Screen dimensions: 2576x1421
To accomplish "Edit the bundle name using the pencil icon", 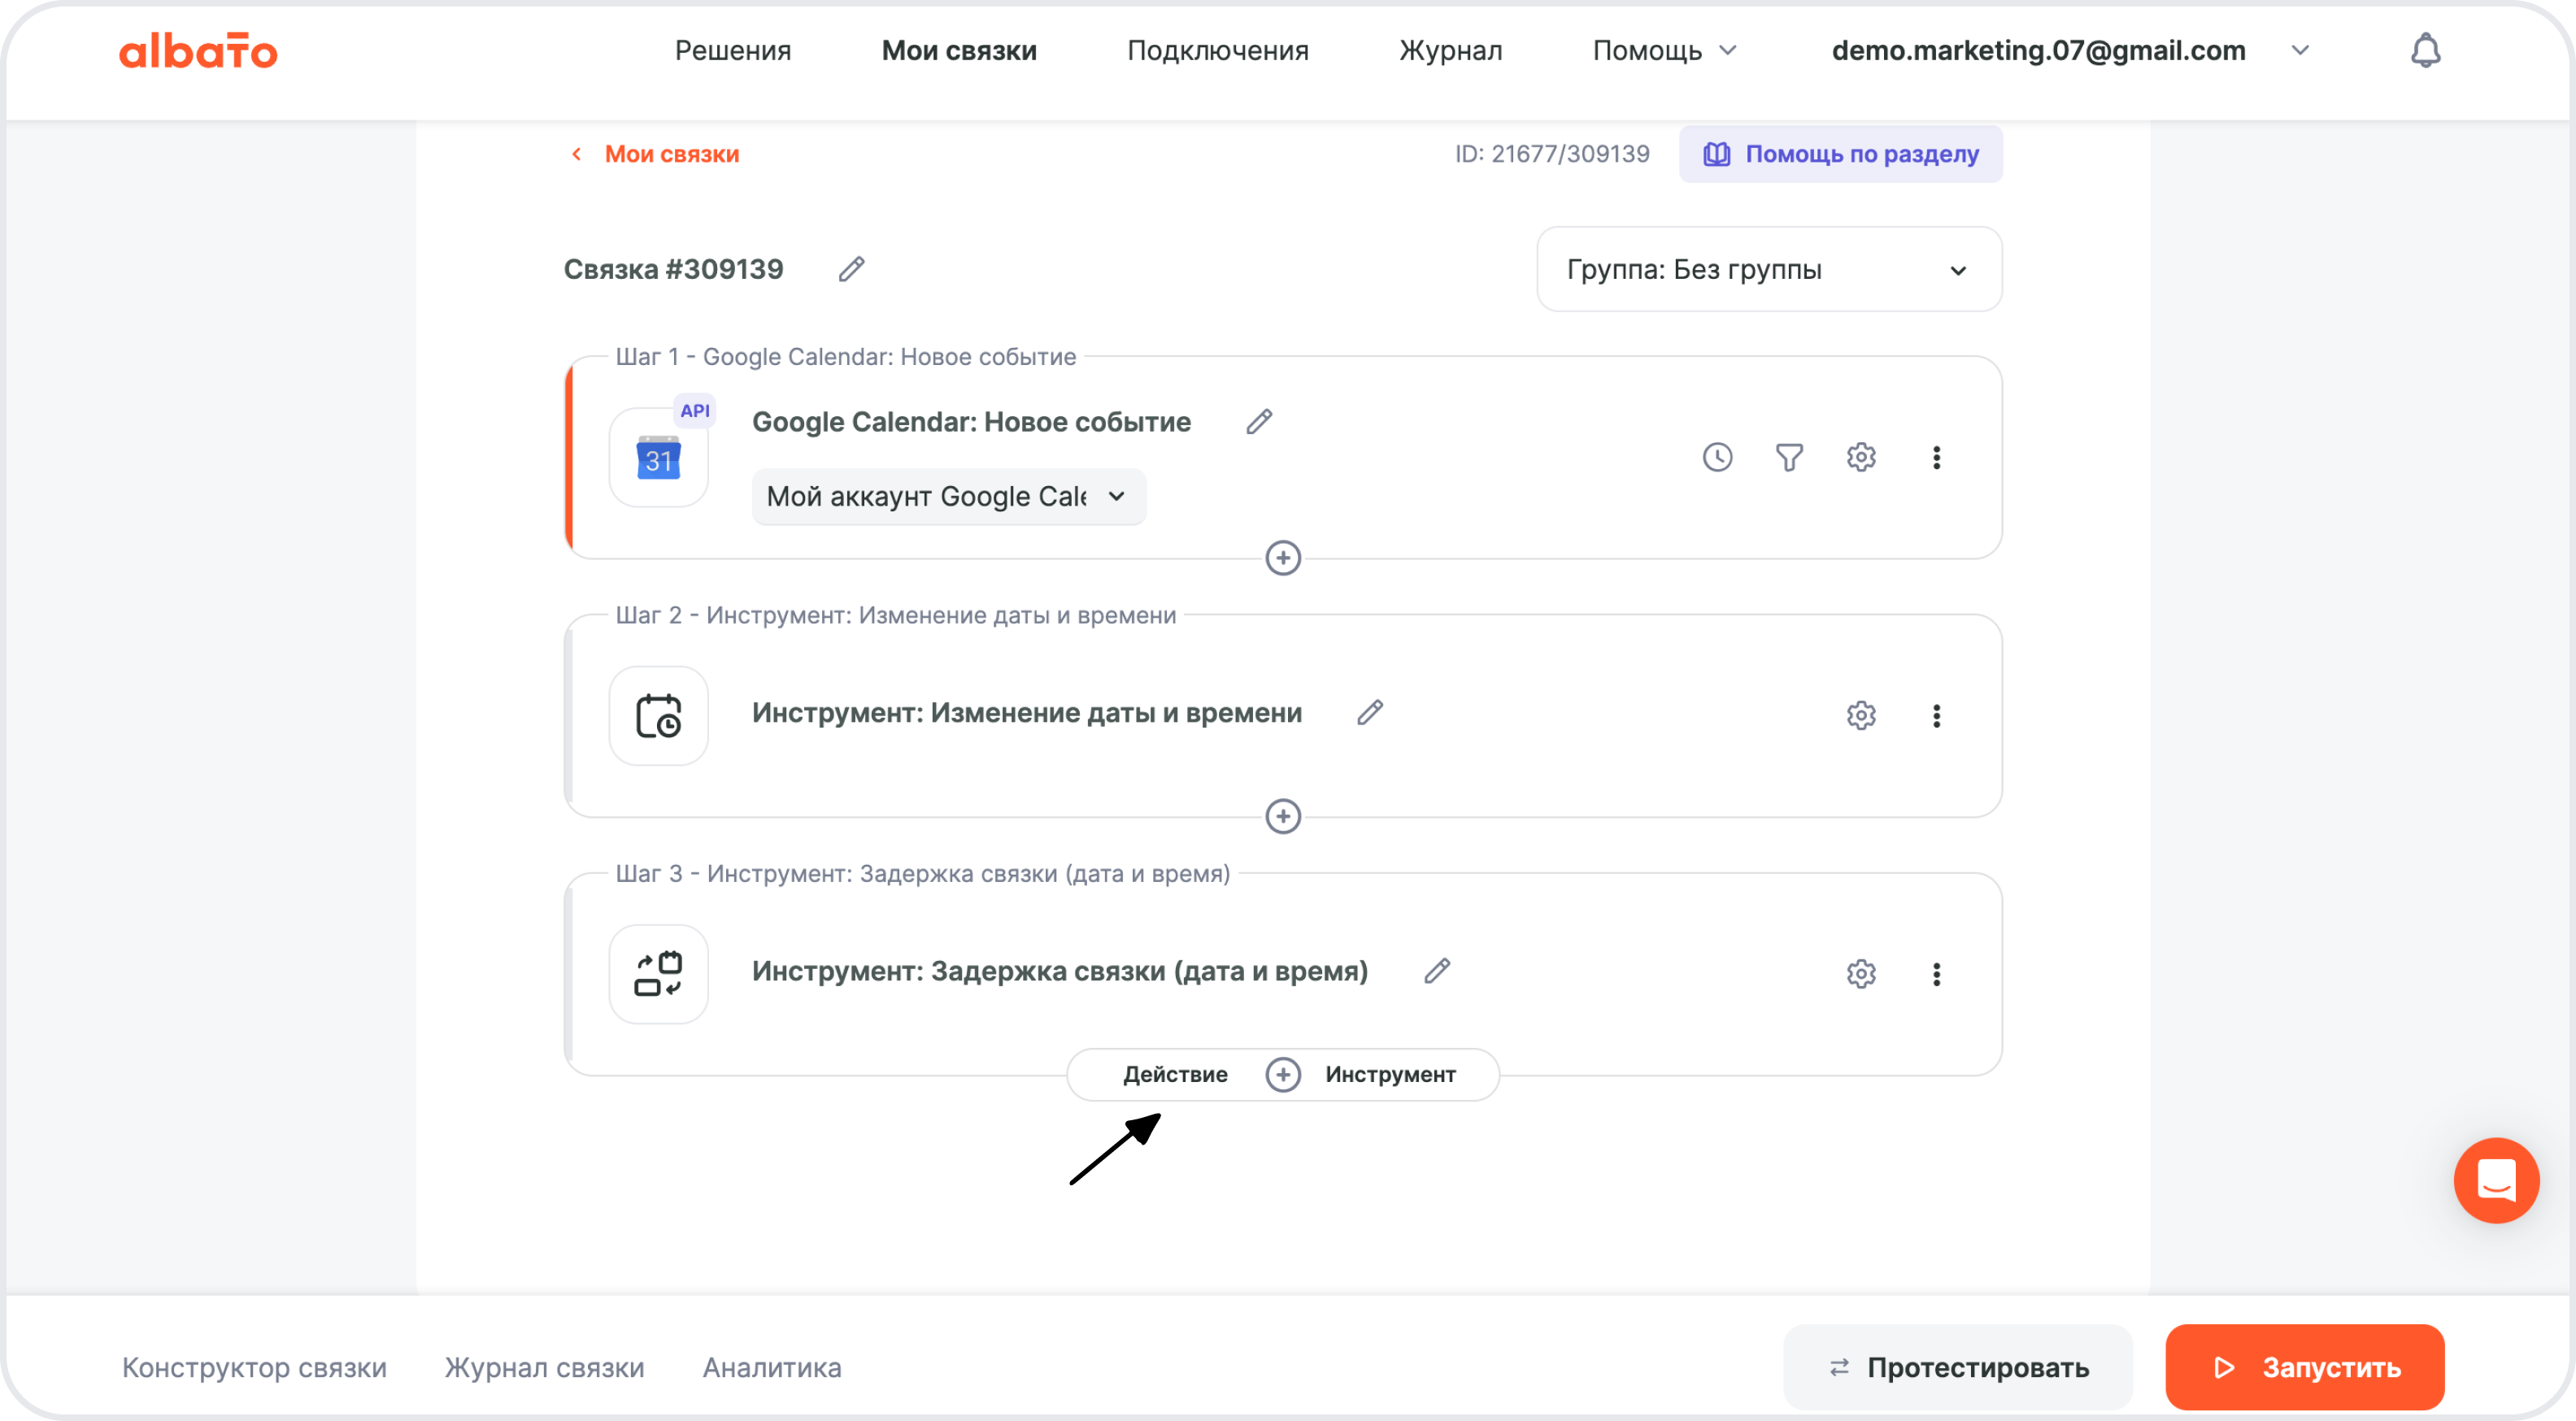I will 852,269.
